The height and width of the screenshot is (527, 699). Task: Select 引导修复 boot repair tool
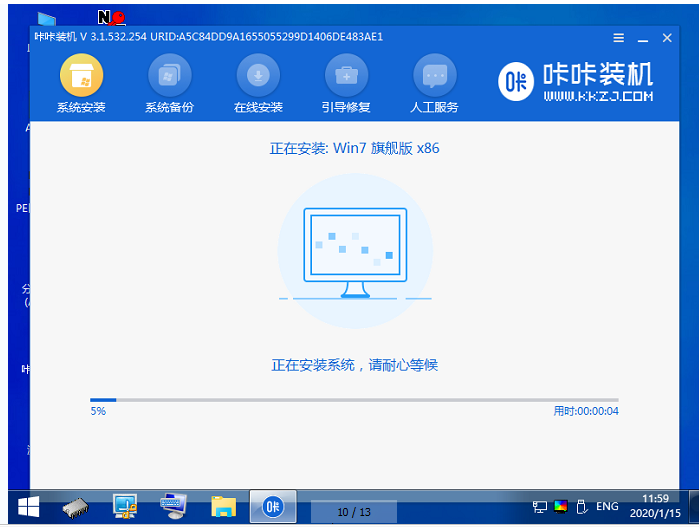(x=346, y=83)
